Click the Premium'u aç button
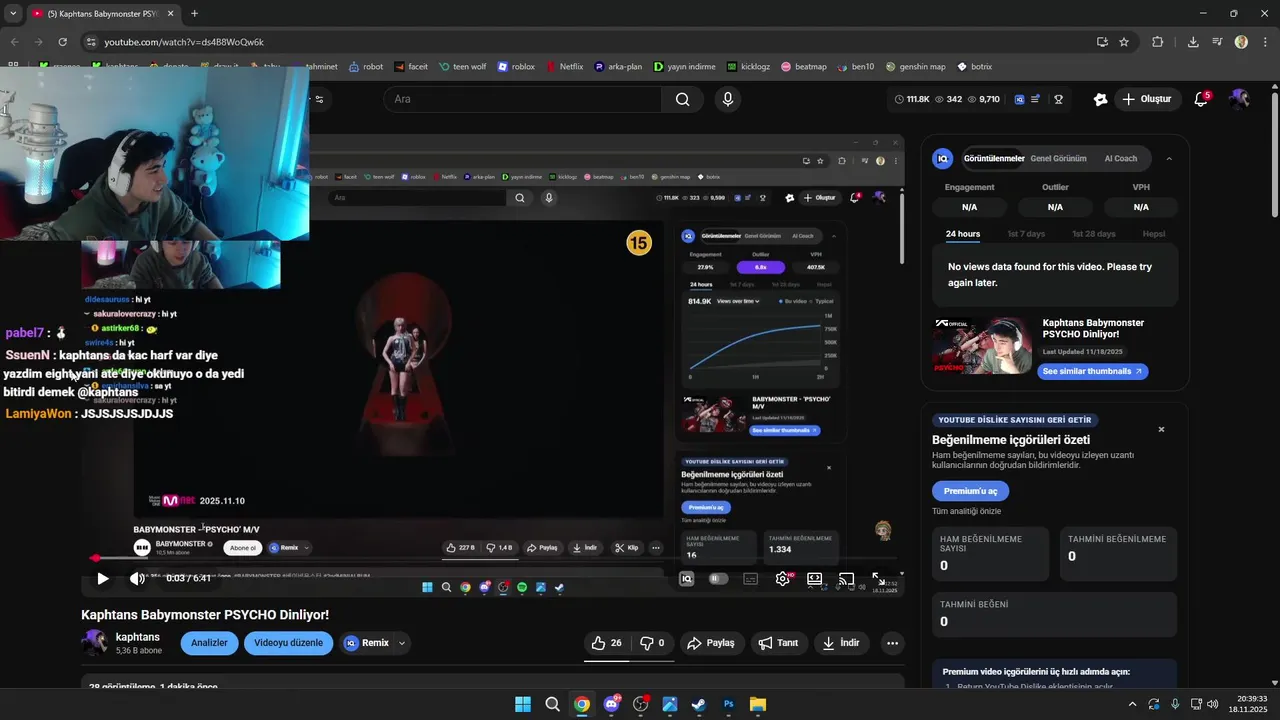The height and width of the screenshot is (720, 1280). (970, 491)
